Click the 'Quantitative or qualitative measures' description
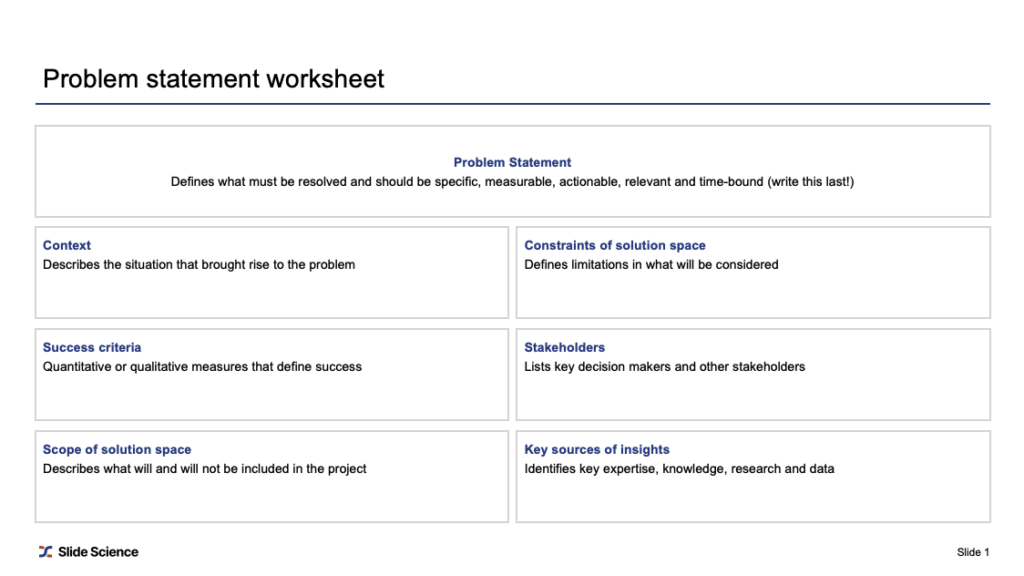1024x576 pixels. coord(202,366)
